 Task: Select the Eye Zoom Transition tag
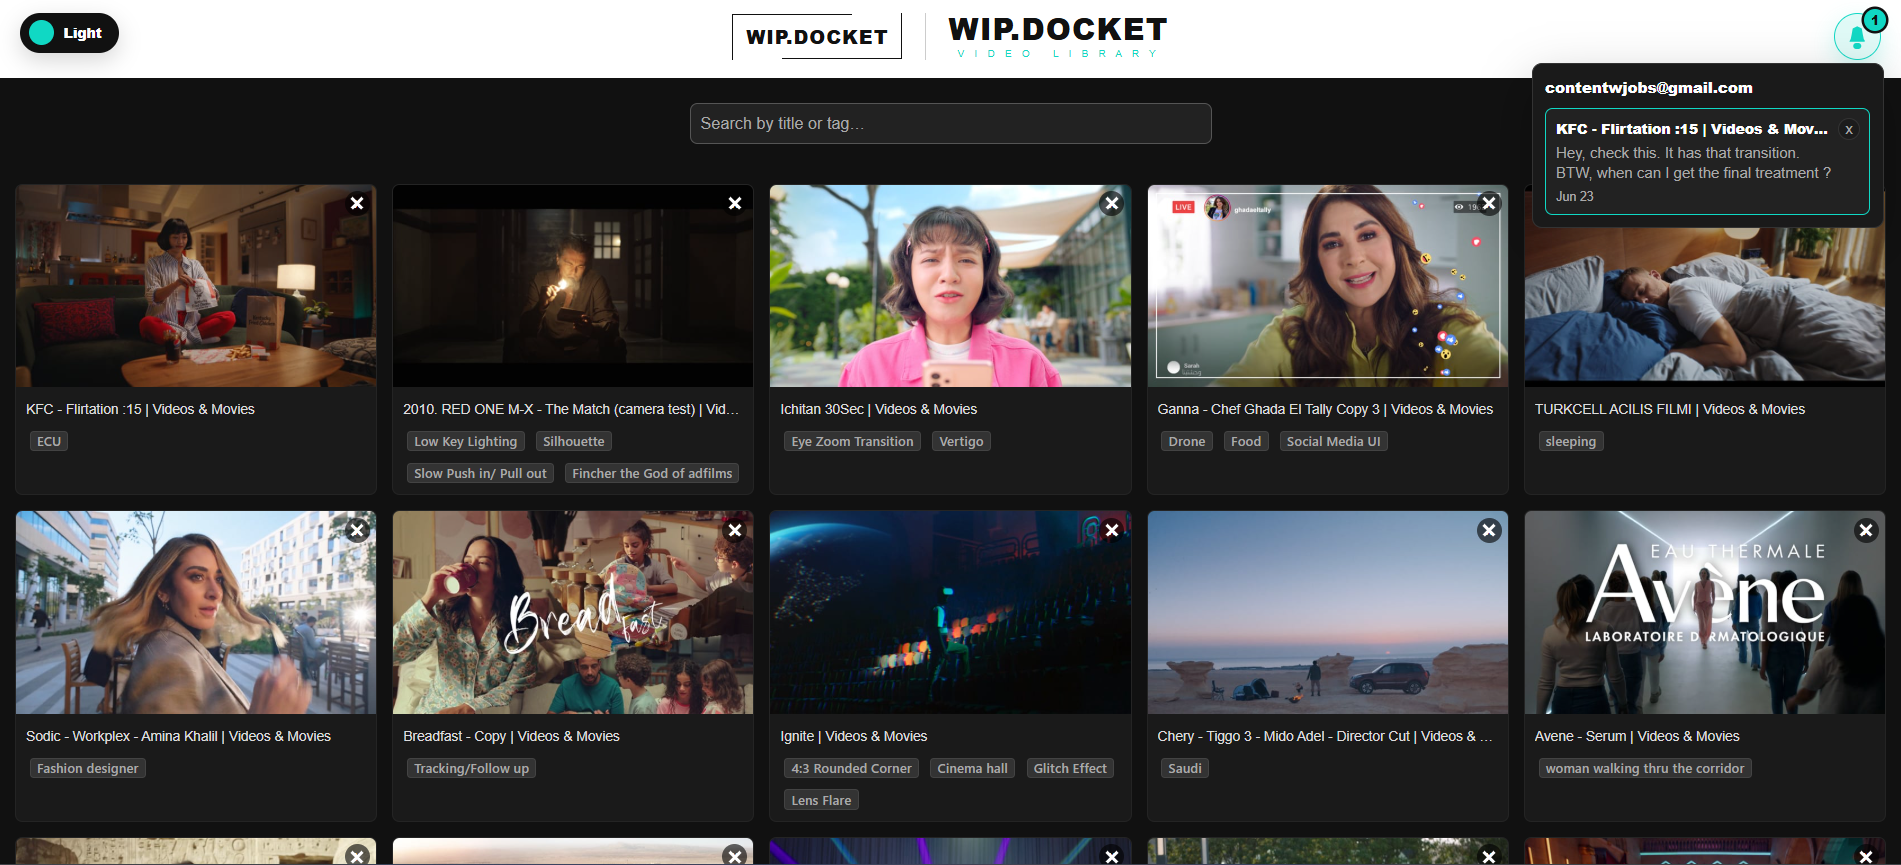(852, 441)
